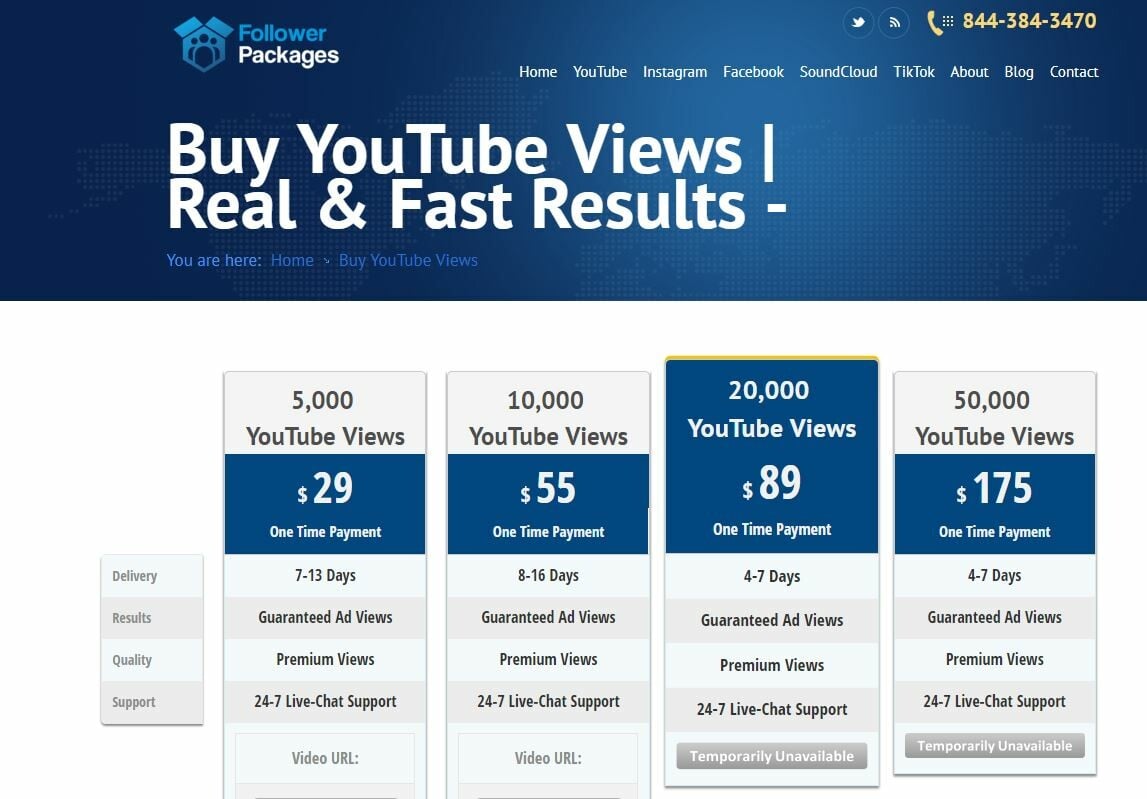Image resolution: width=1147 pixels, height=799 pixels.
Task: Click 24-7 Live-Chat Support in 10,000 package
Action: (x=548, y=702)
